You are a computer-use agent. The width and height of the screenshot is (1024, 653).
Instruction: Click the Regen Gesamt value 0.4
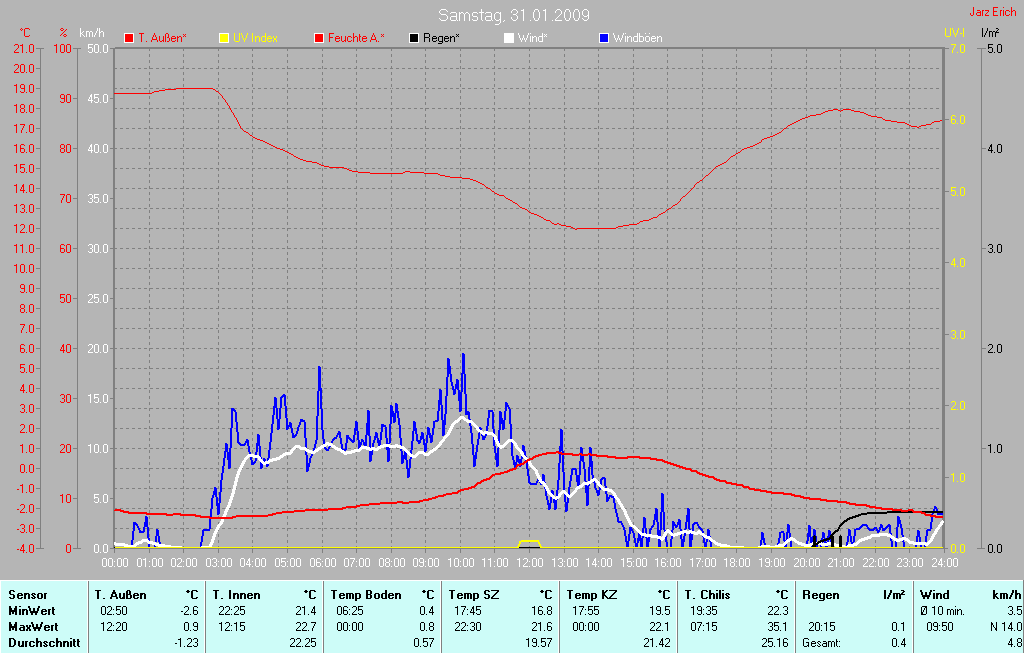897,643
